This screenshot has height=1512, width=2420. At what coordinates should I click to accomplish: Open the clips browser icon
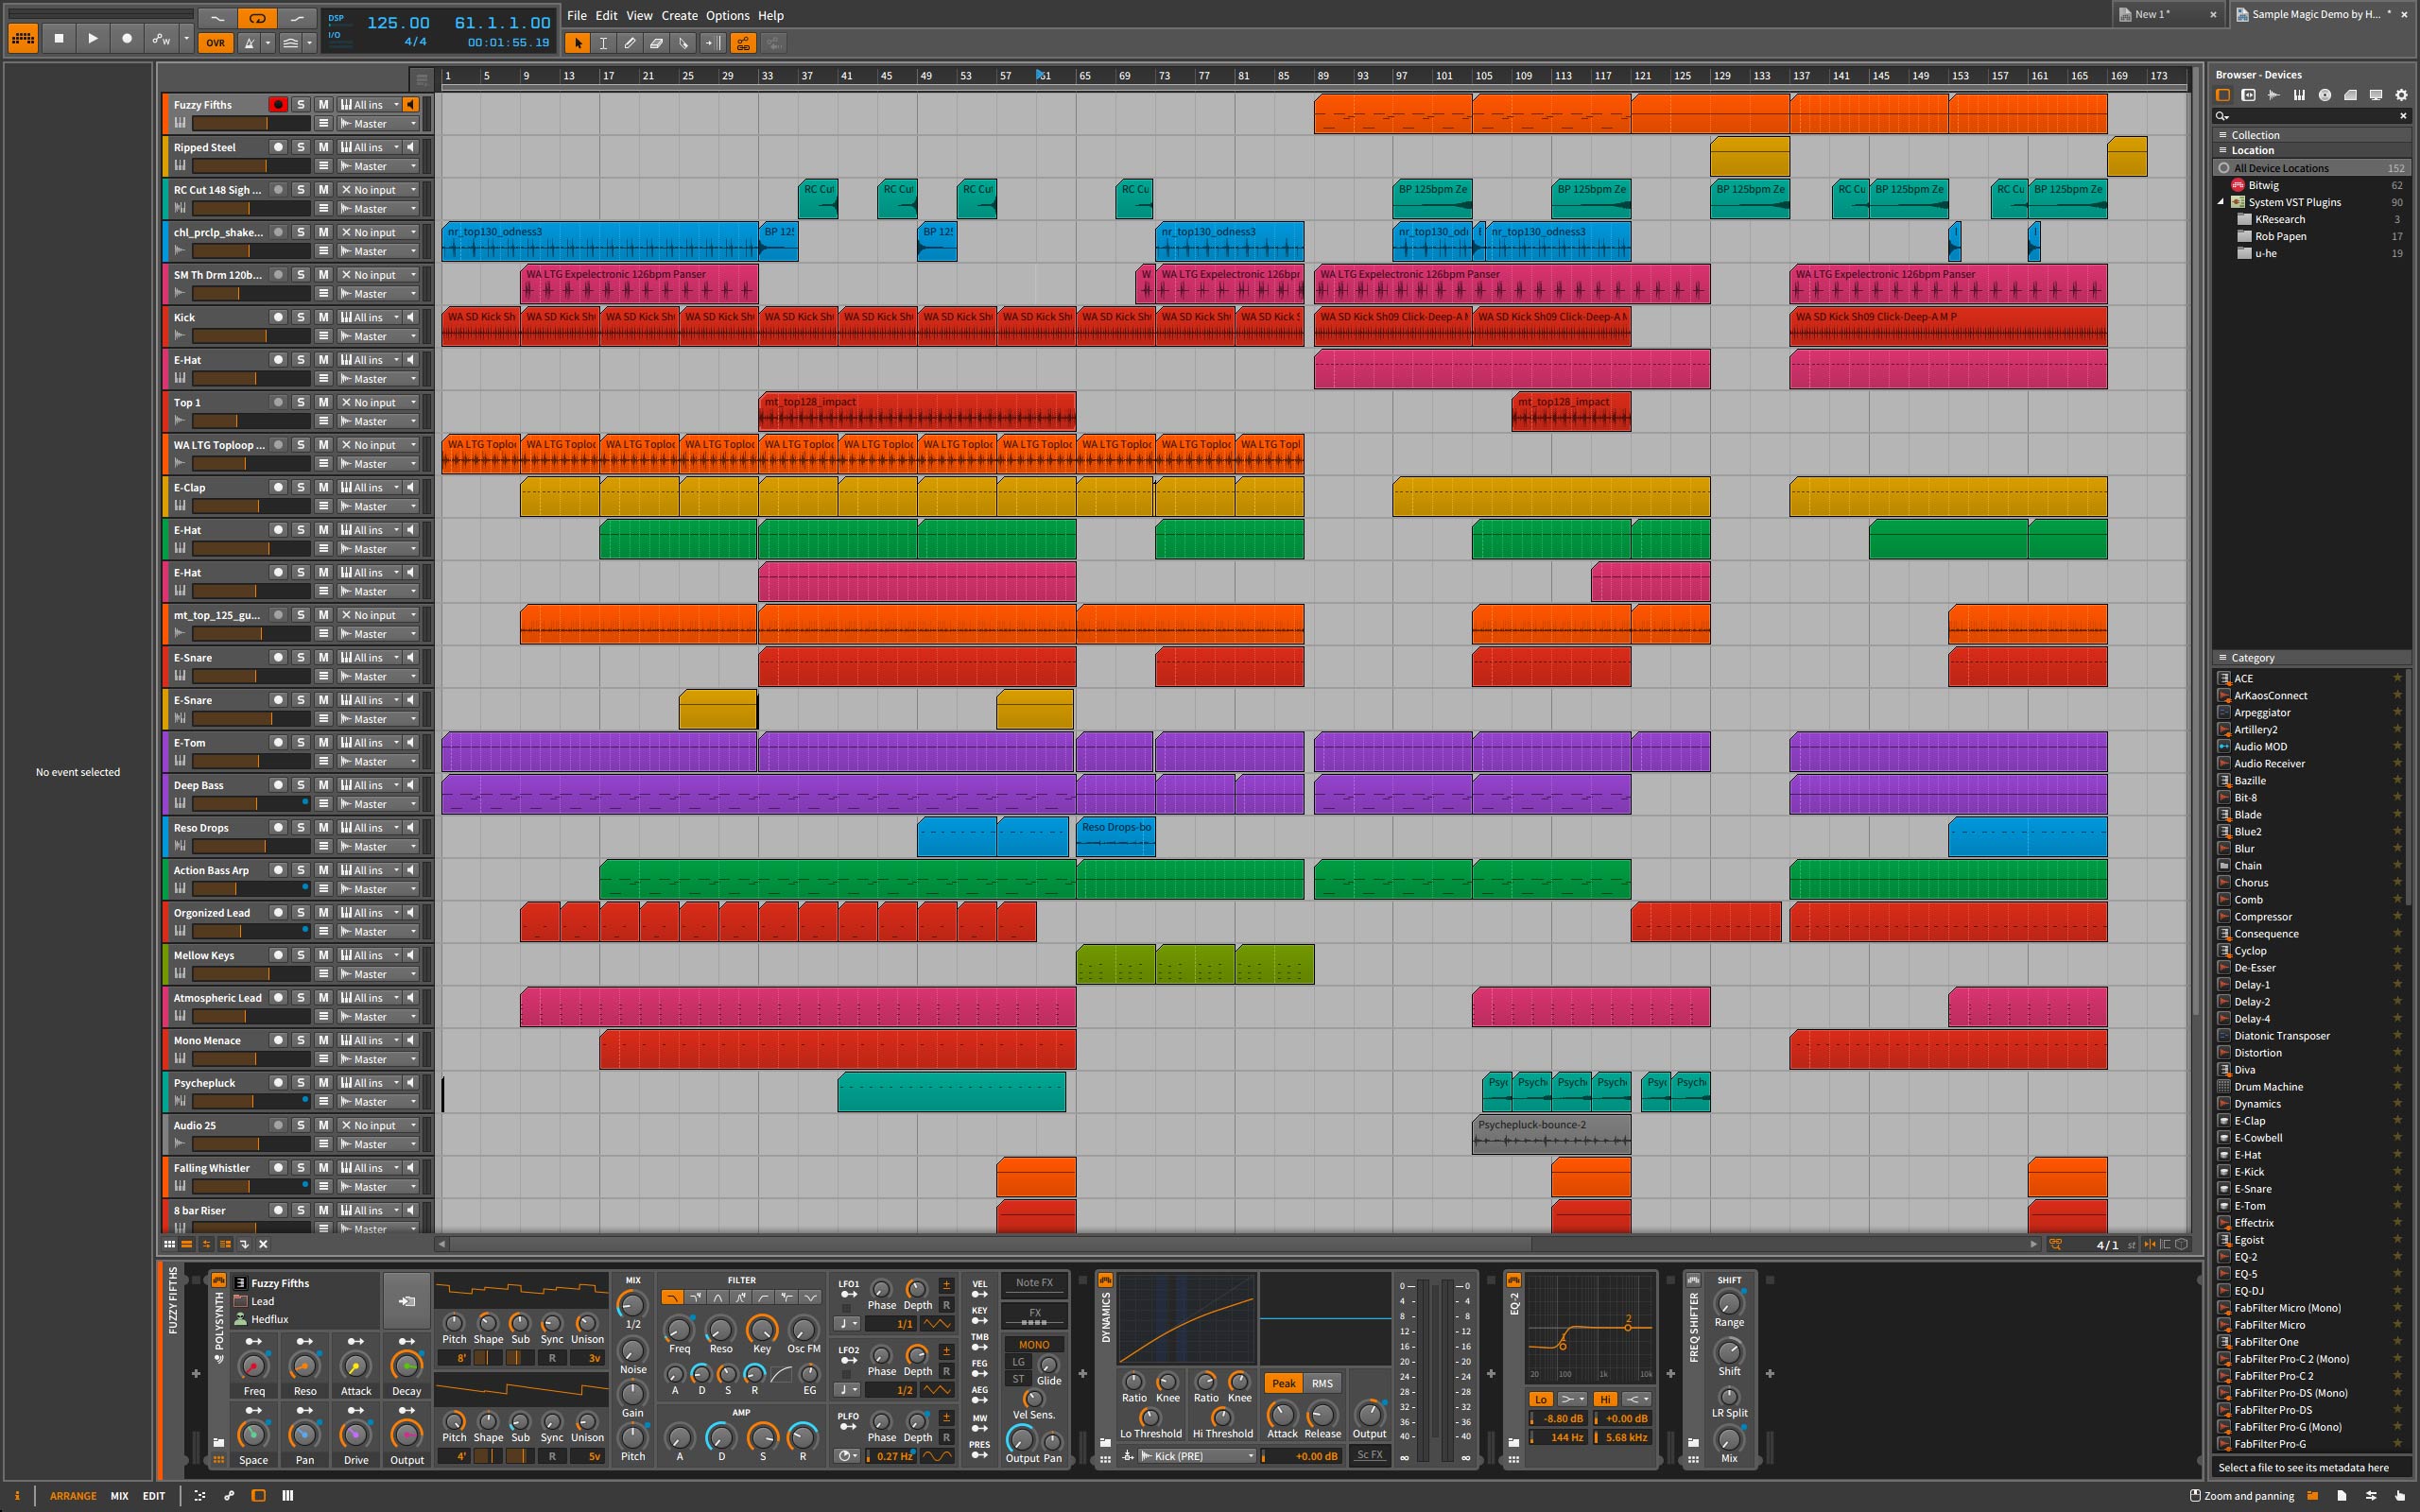(2350, 95)
